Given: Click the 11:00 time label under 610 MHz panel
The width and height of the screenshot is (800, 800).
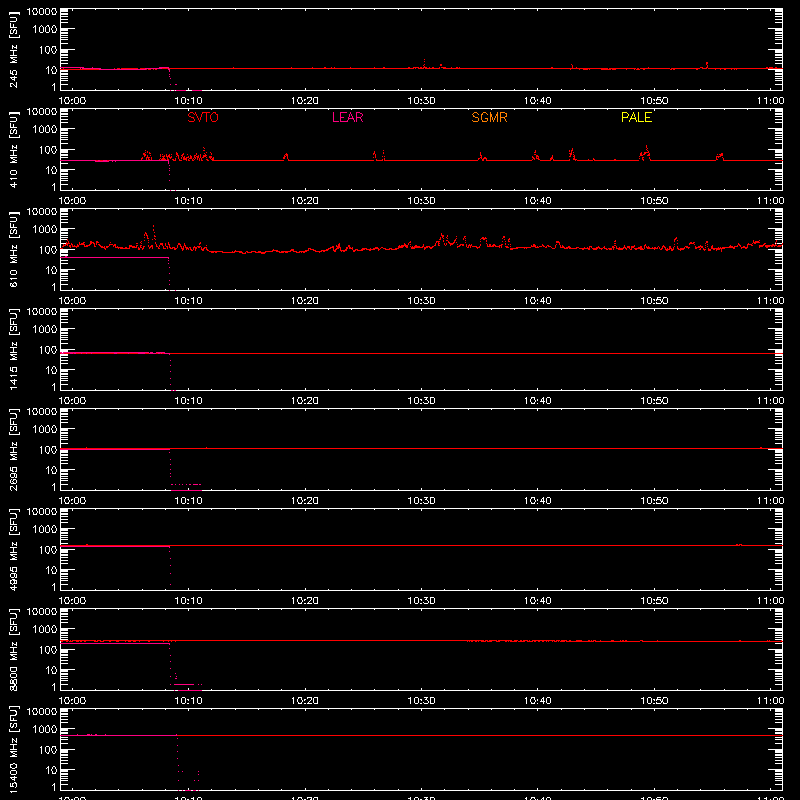Looking at the screenshot, I should [770, 301].
